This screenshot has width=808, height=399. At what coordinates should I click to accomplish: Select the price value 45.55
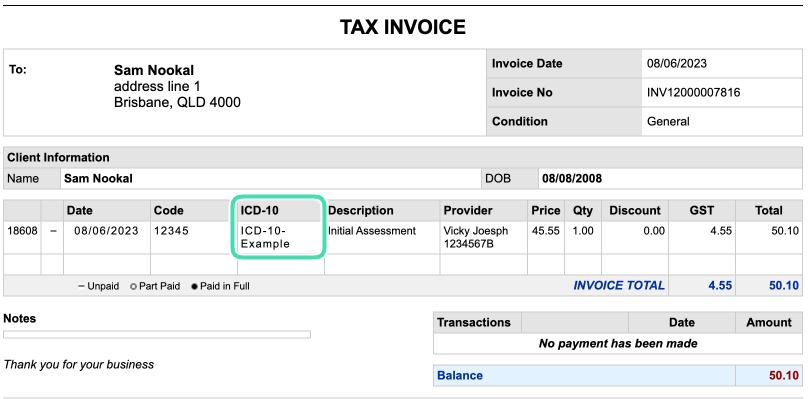click(x=546, y=231)
